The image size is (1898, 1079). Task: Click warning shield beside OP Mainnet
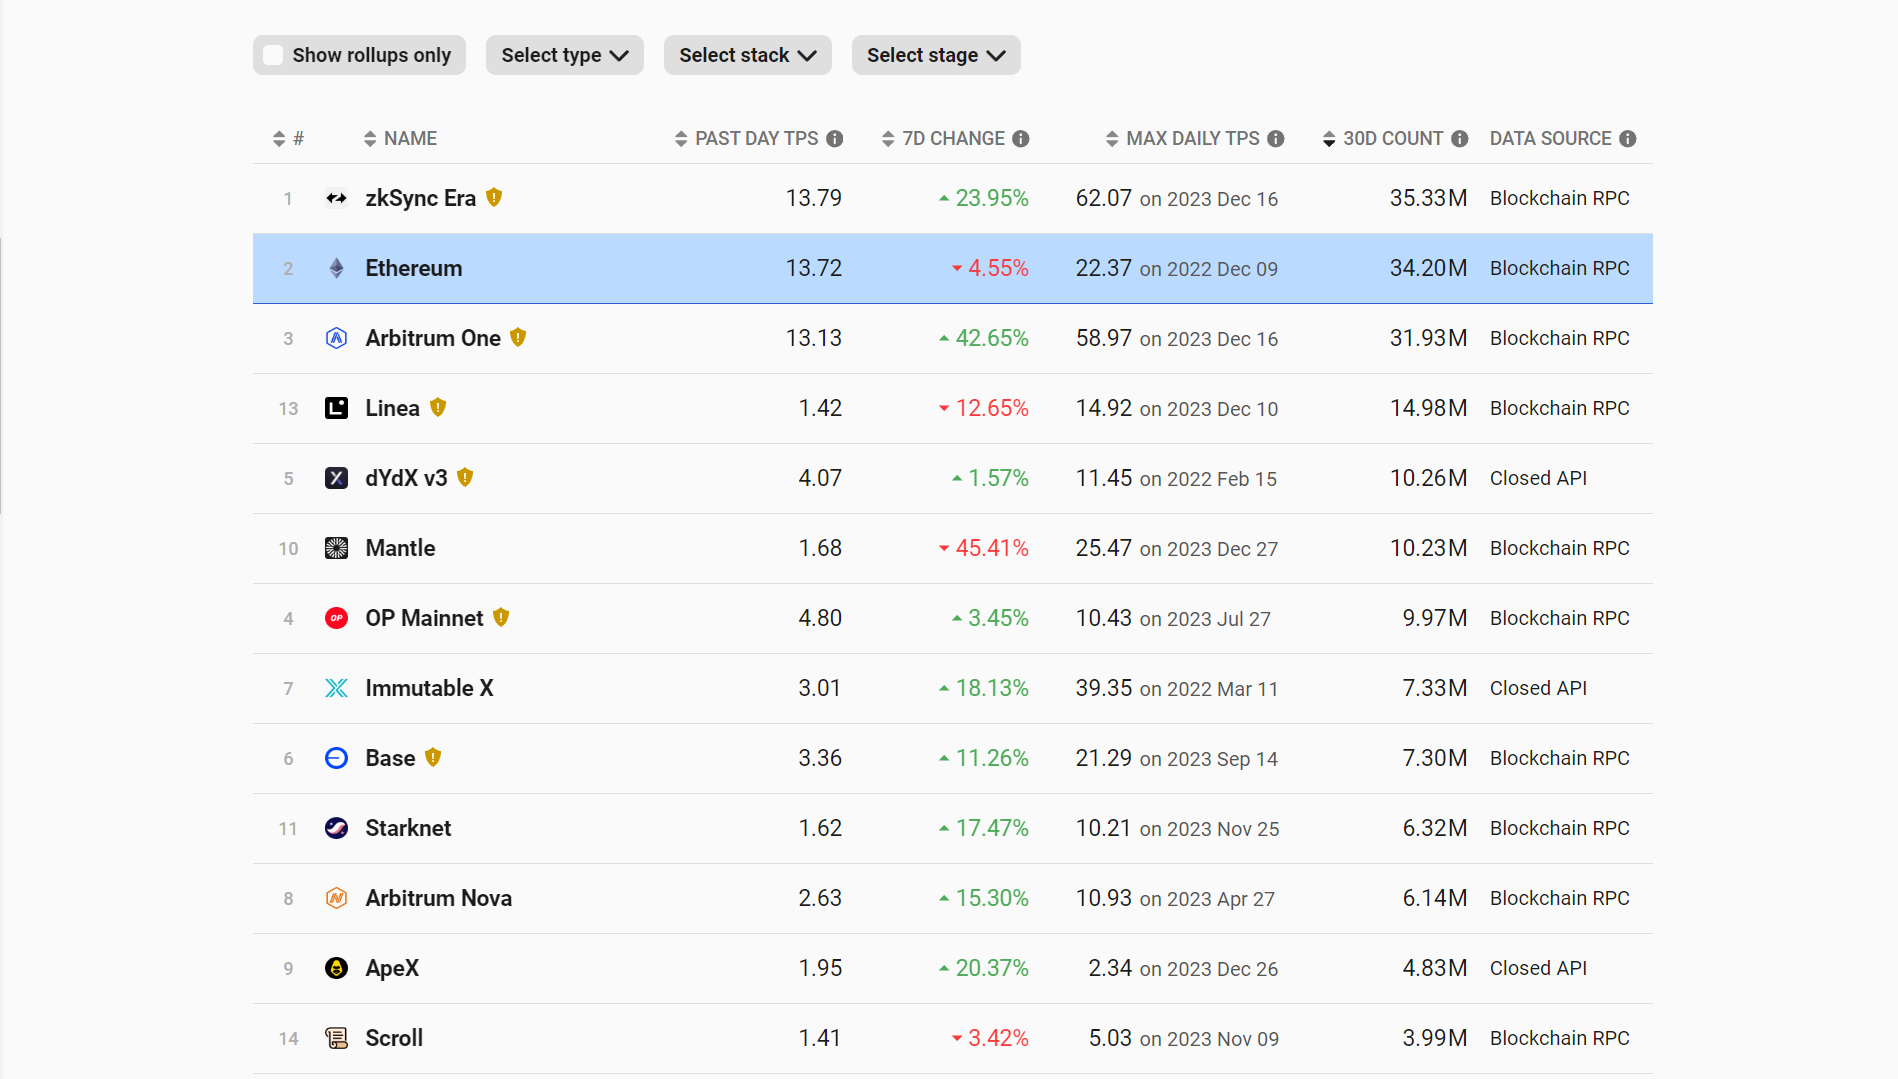click(x=501, y=618)
